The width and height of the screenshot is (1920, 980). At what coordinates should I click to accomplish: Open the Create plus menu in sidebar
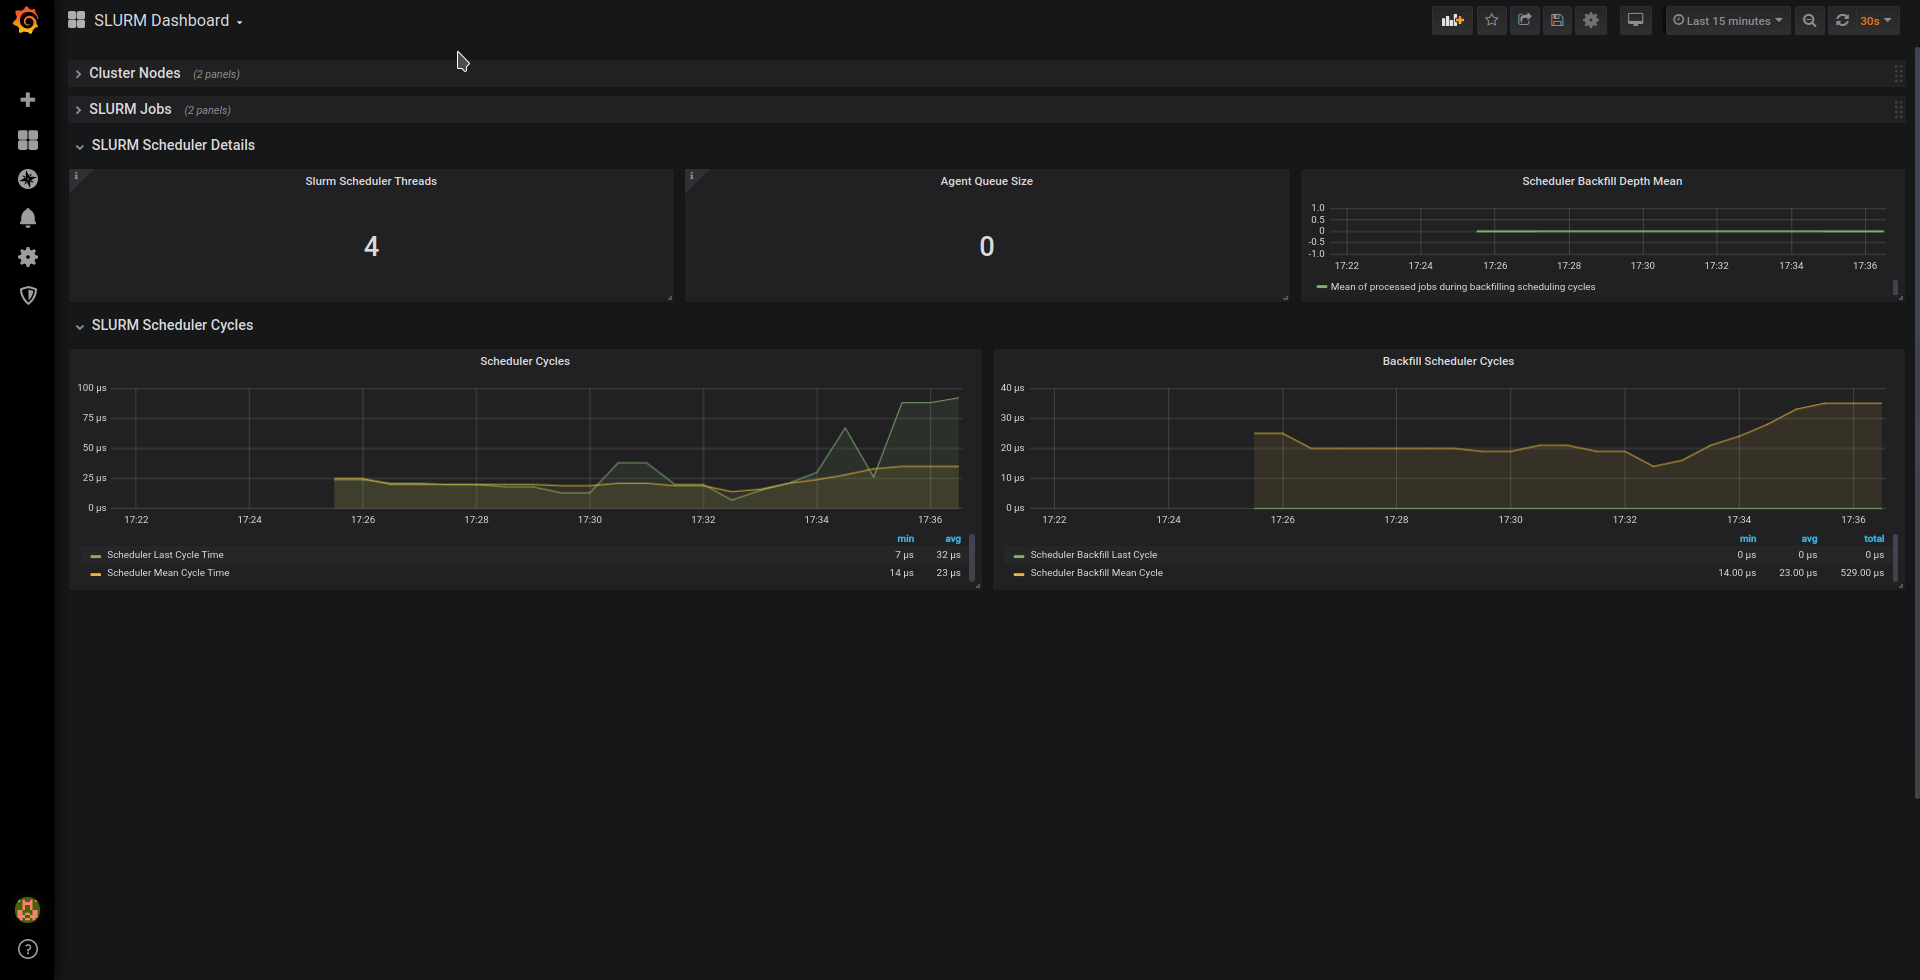28,100
